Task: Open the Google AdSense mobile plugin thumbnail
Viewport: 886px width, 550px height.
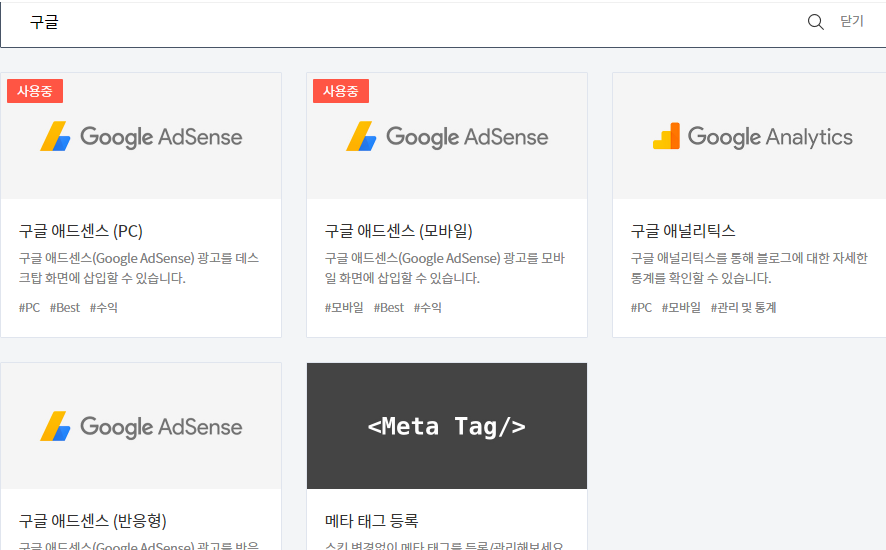Action: [447, 136]
